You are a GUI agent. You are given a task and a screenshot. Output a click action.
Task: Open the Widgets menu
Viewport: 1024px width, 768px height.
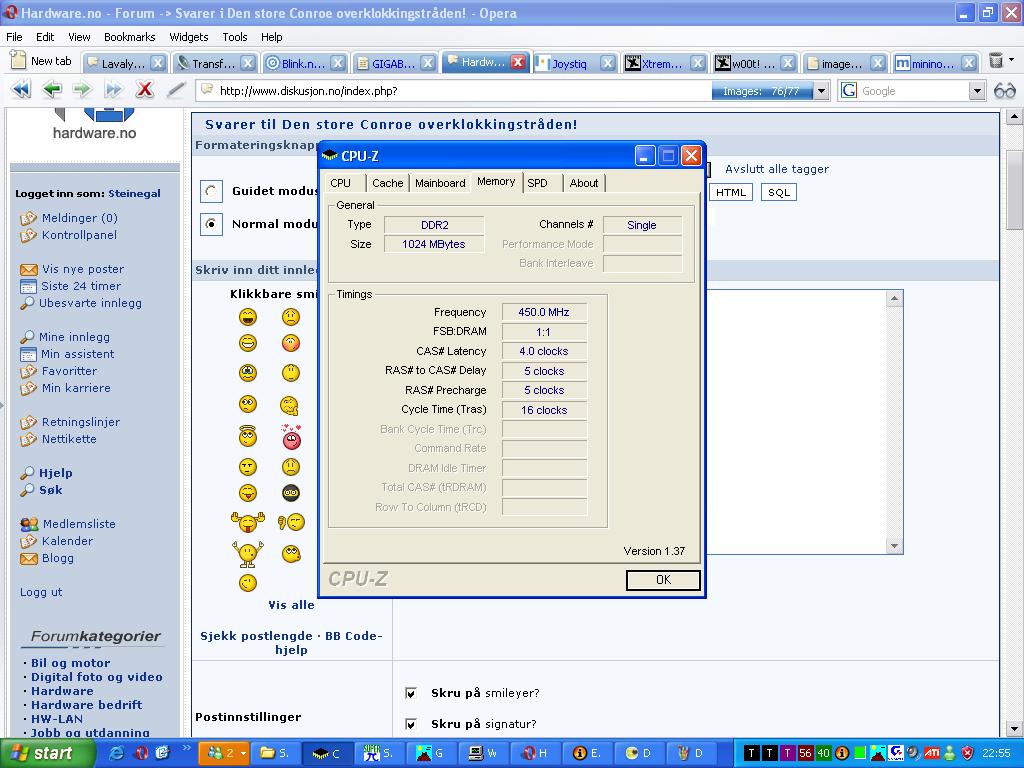[189, 37]
